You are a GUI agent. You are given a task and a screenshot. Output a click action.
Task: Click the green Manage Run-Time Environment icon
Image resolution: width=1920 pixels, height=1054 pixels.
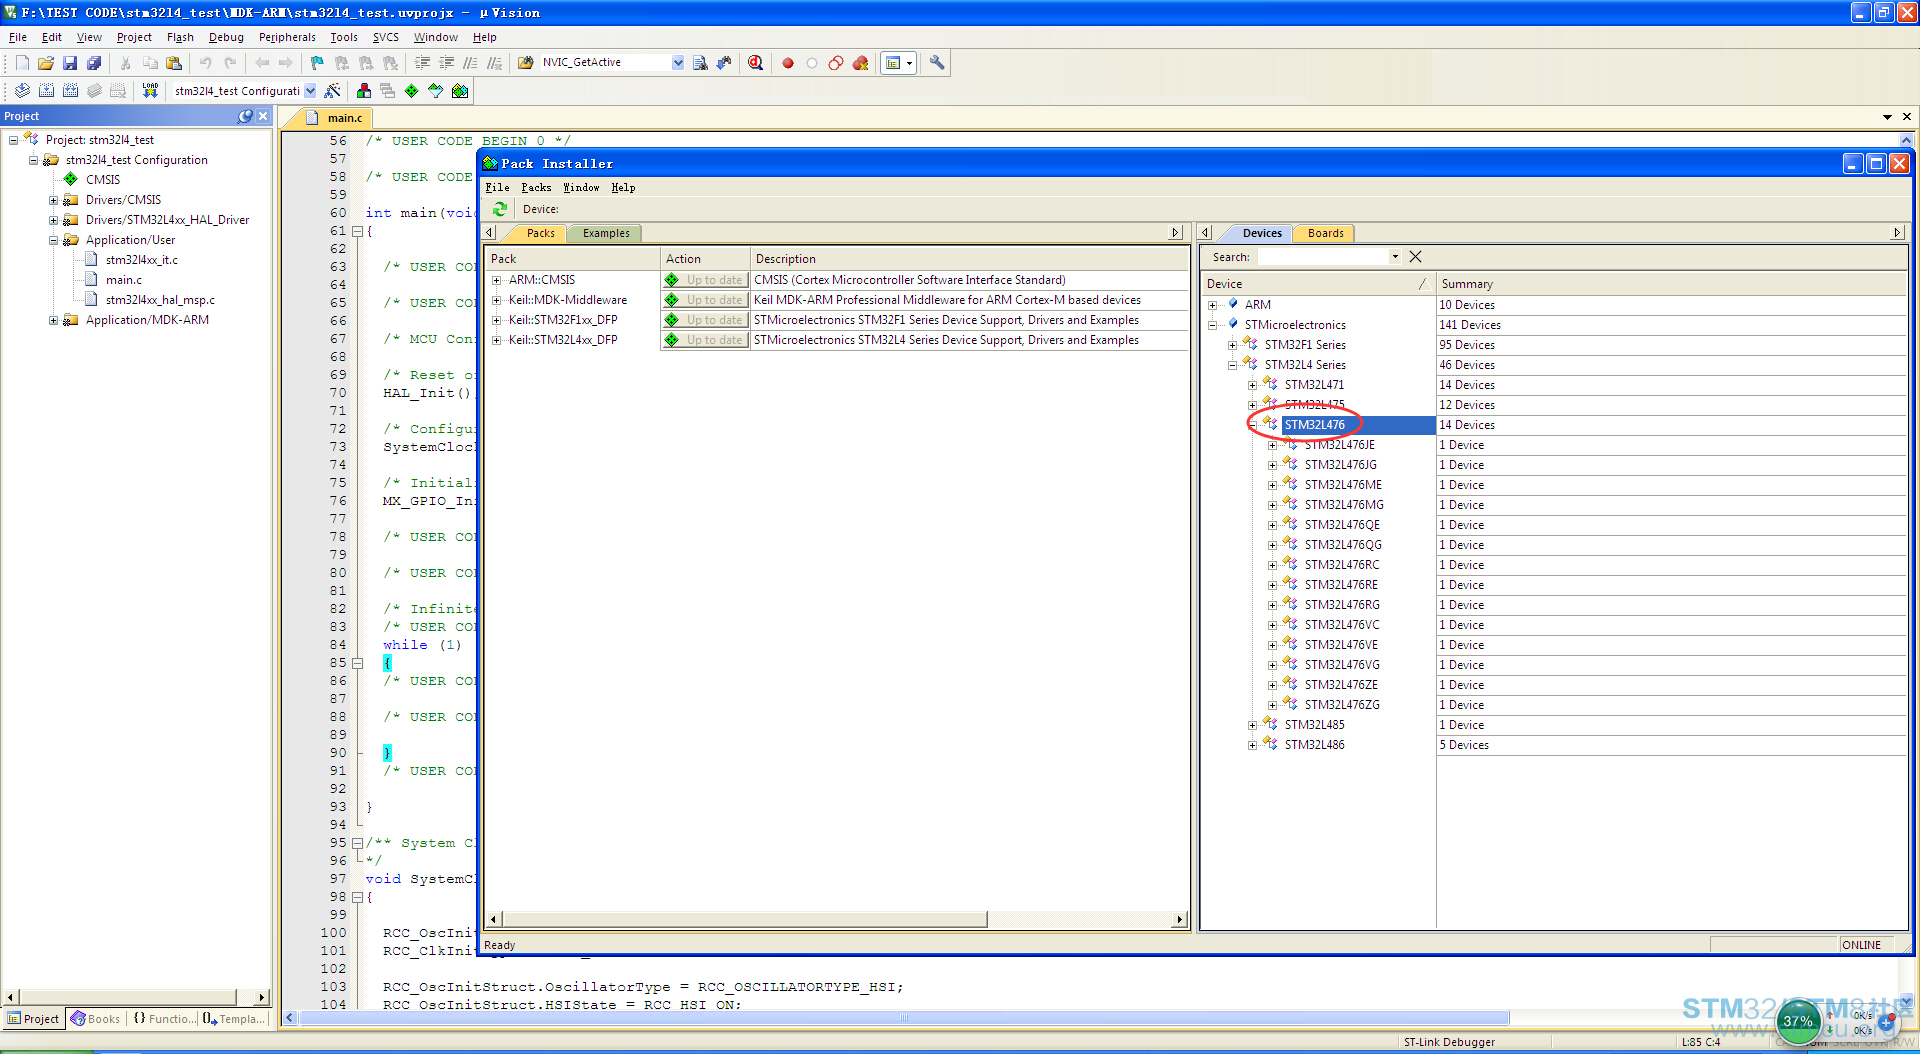[x=412, y=91]
